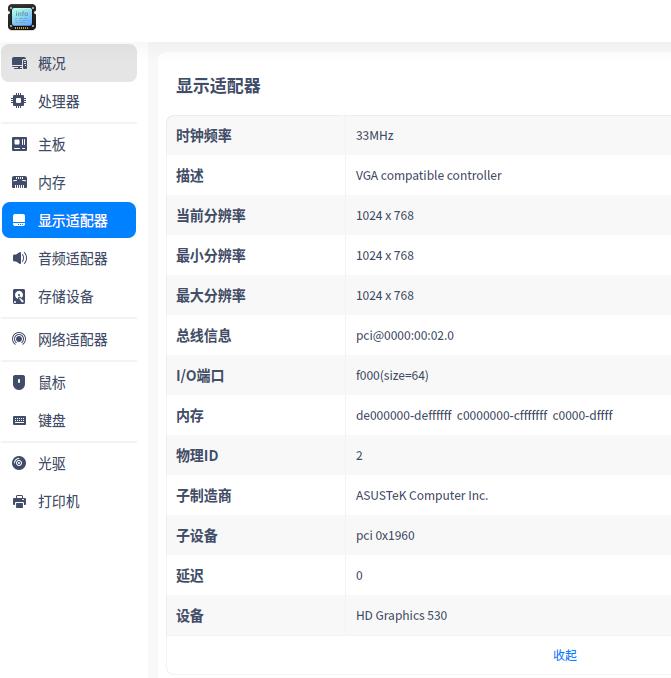Click the device manager app icon

(22, 17)
